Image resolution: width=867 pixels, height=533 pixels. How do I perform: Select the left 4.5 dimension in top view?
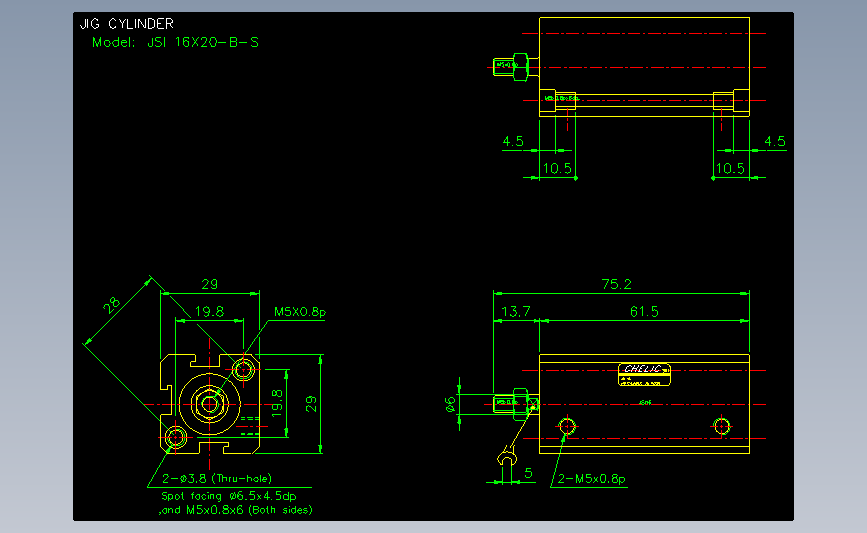[x=513, y=142]
